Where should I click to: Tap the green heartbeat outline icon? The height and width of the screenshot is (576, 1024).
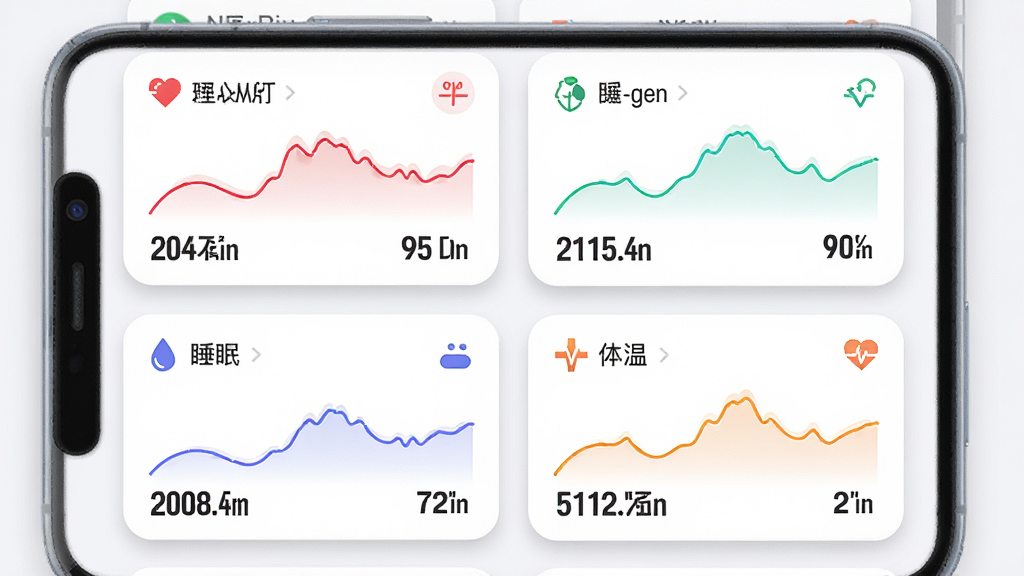860,93
